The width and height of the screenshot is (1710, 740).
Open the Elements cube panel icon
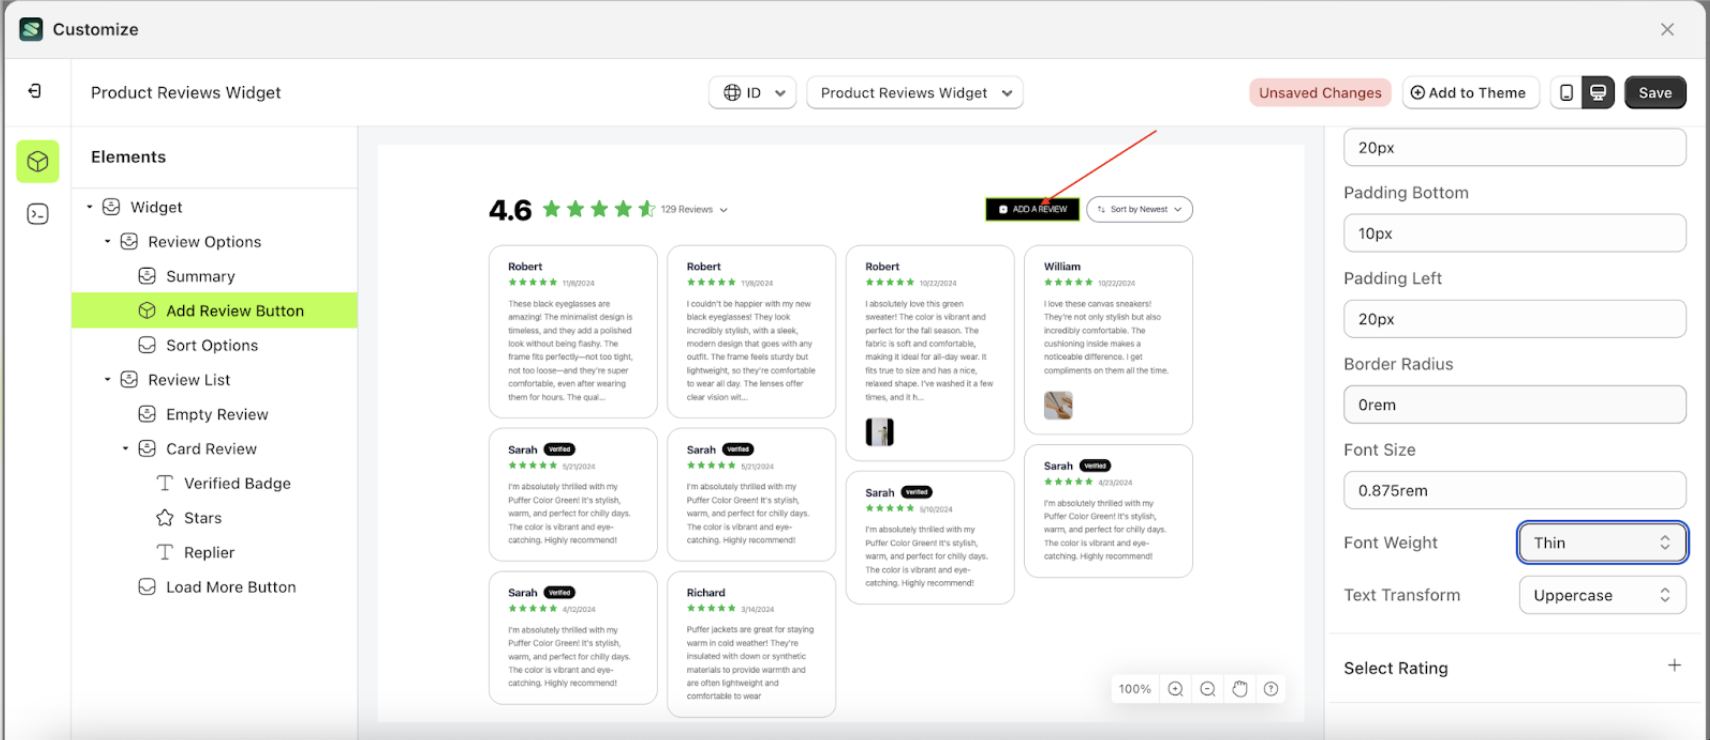[x=38, y=161]
